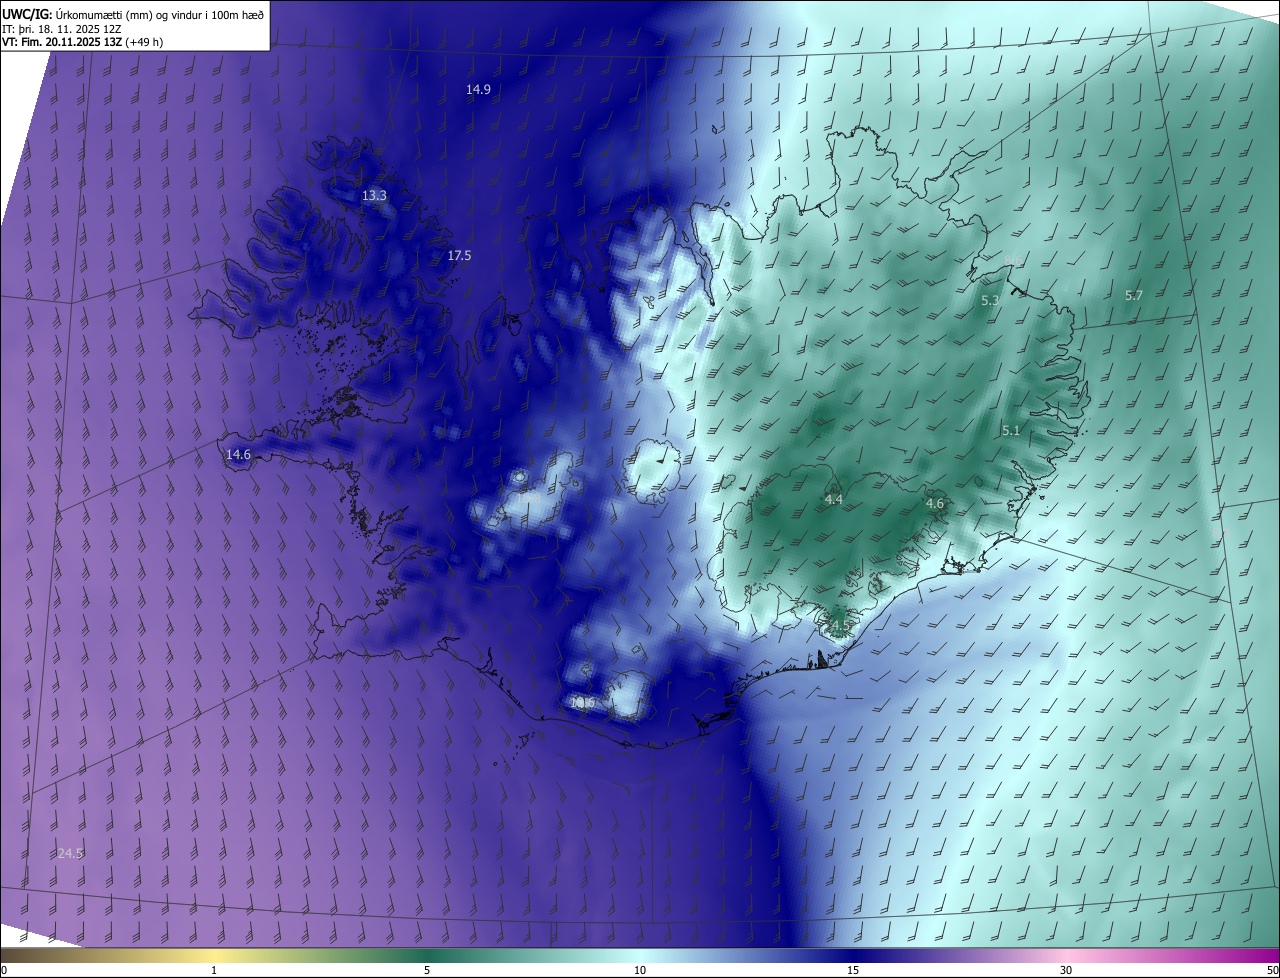Click the 4.5 value near the south coast

click(x=840, y=627)
